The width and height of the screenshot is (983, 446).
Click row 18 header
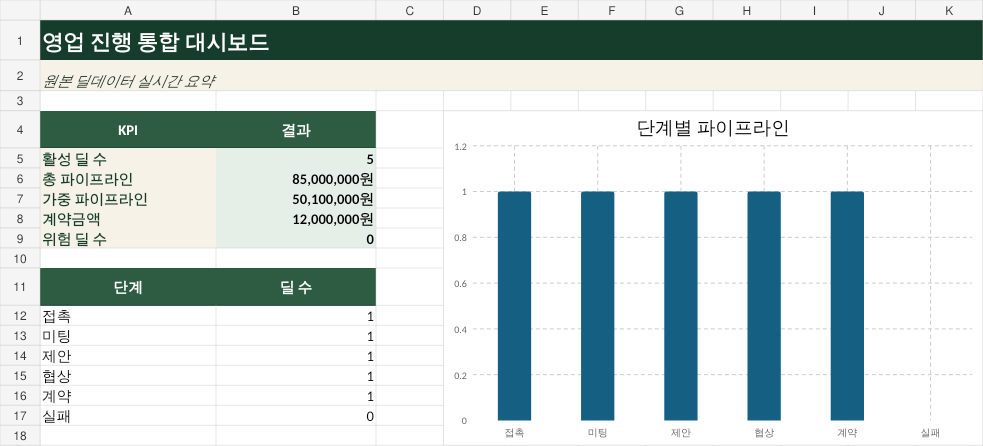point(20,436)
